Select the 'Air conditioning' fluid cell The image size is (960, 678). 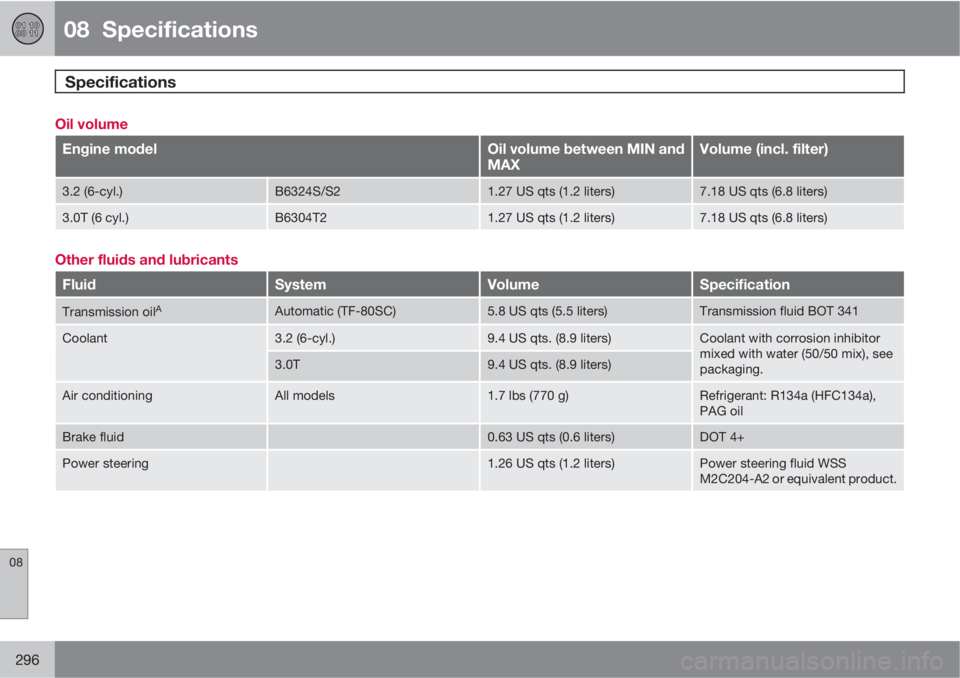click(x=161, y=402)
